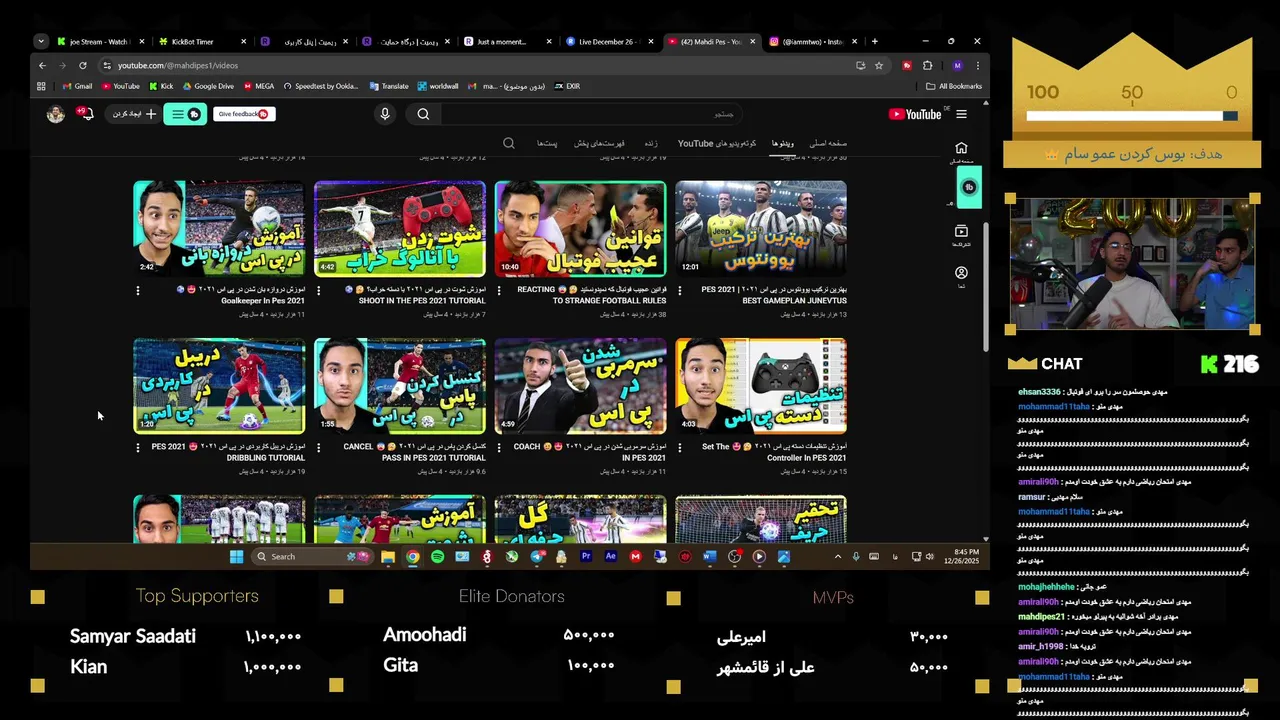Open the Chrome tab search dropdown
Image resolution: width=1280 pixels, height=720 pixels.
point(41,41)
